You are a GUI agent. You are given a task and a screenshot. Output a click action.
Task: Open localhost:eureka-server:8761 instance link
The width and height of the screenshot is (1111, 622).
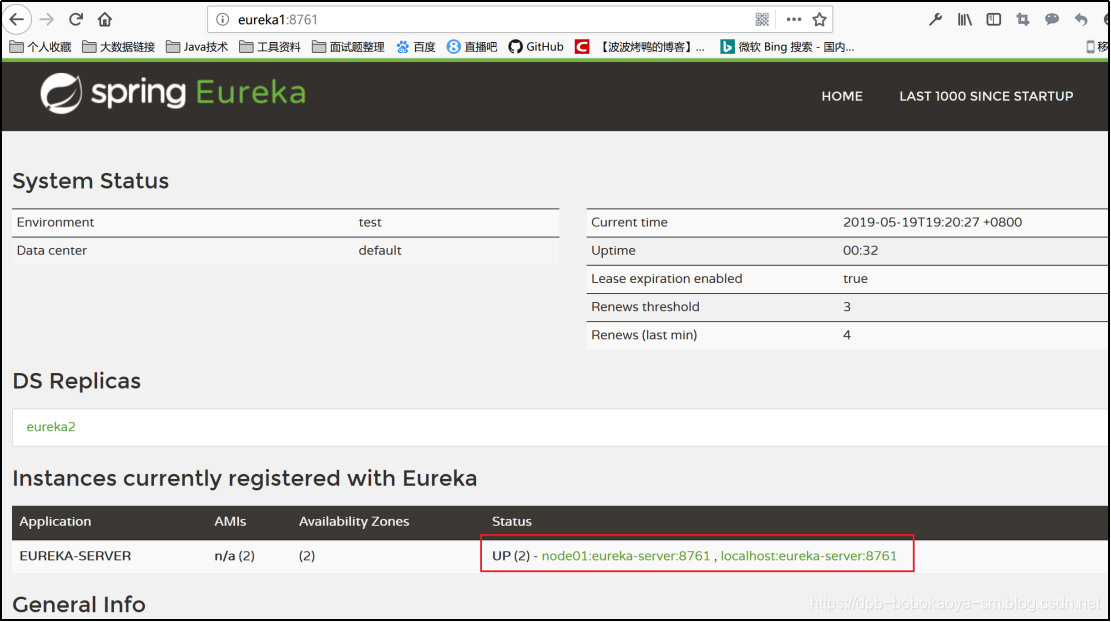(808, 556)
